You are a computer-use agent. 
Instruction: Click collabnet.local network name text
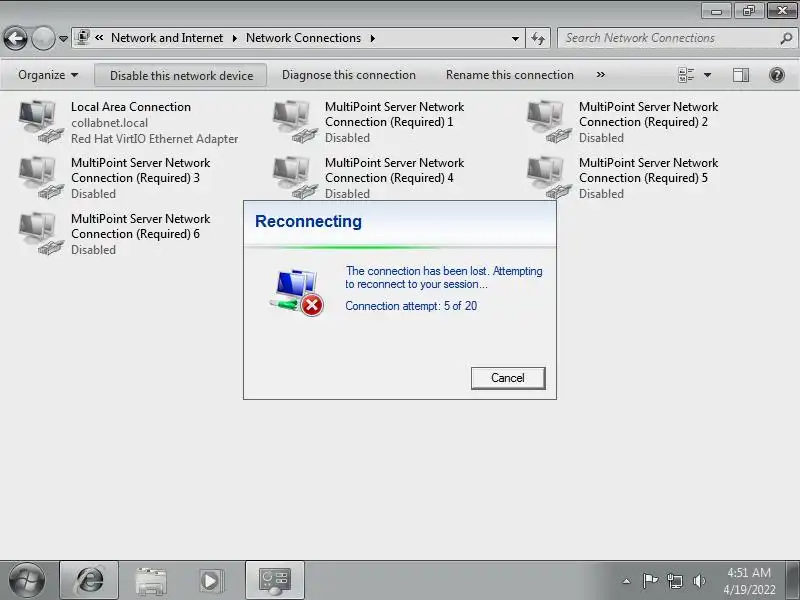coord(109,123)
